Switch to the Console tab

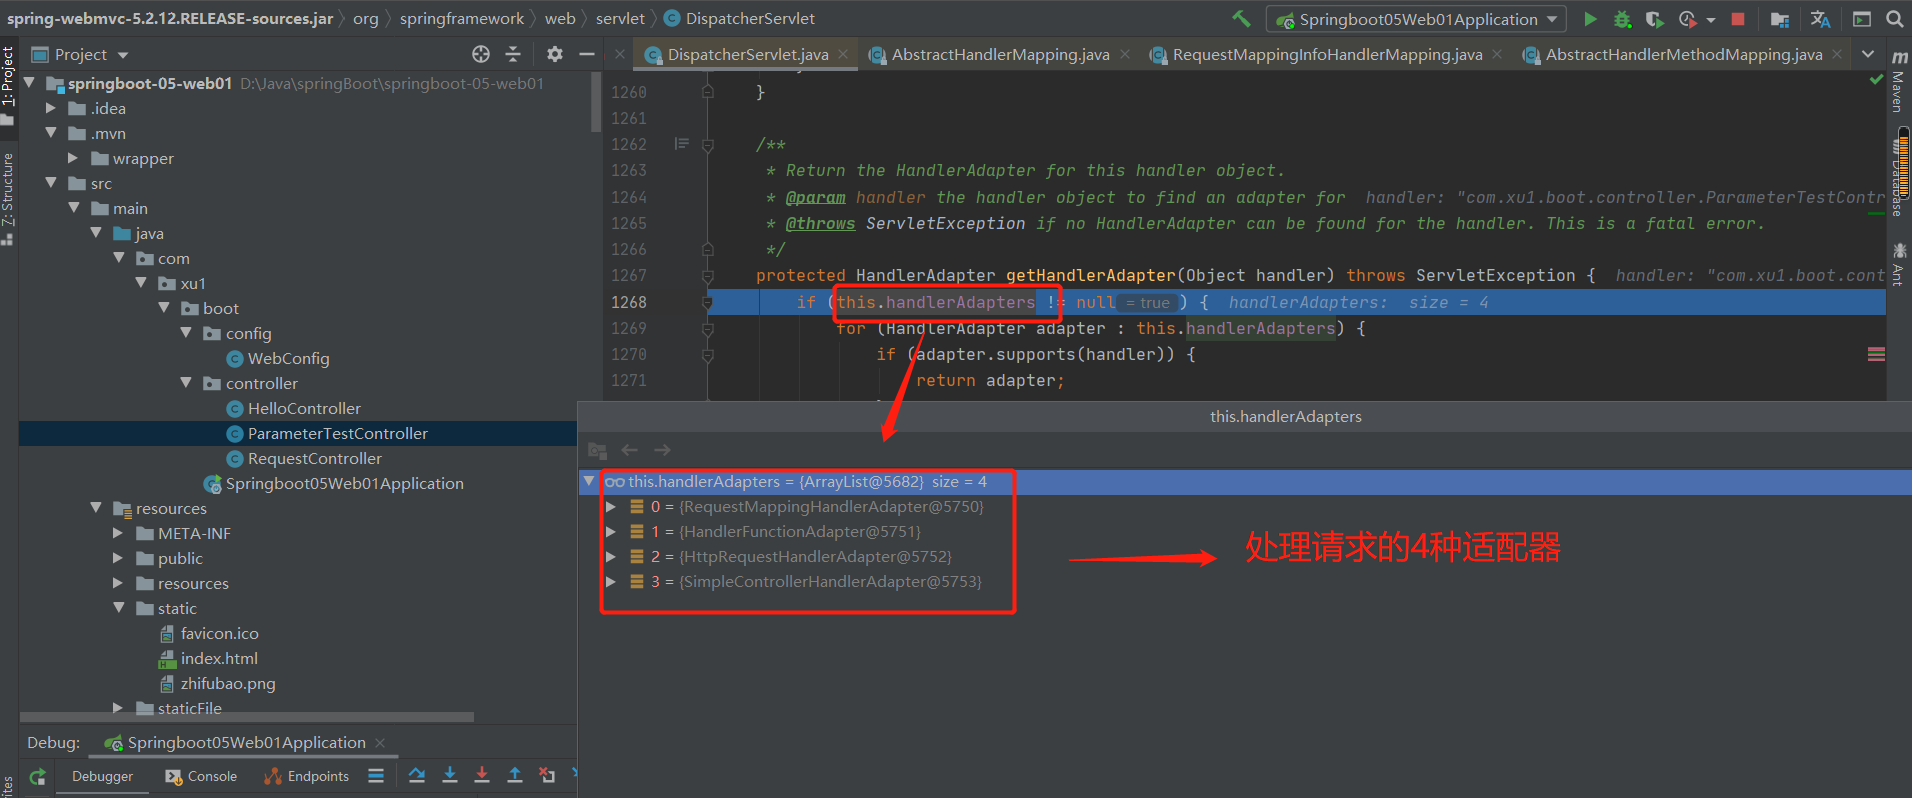click(x=201, y=776)
